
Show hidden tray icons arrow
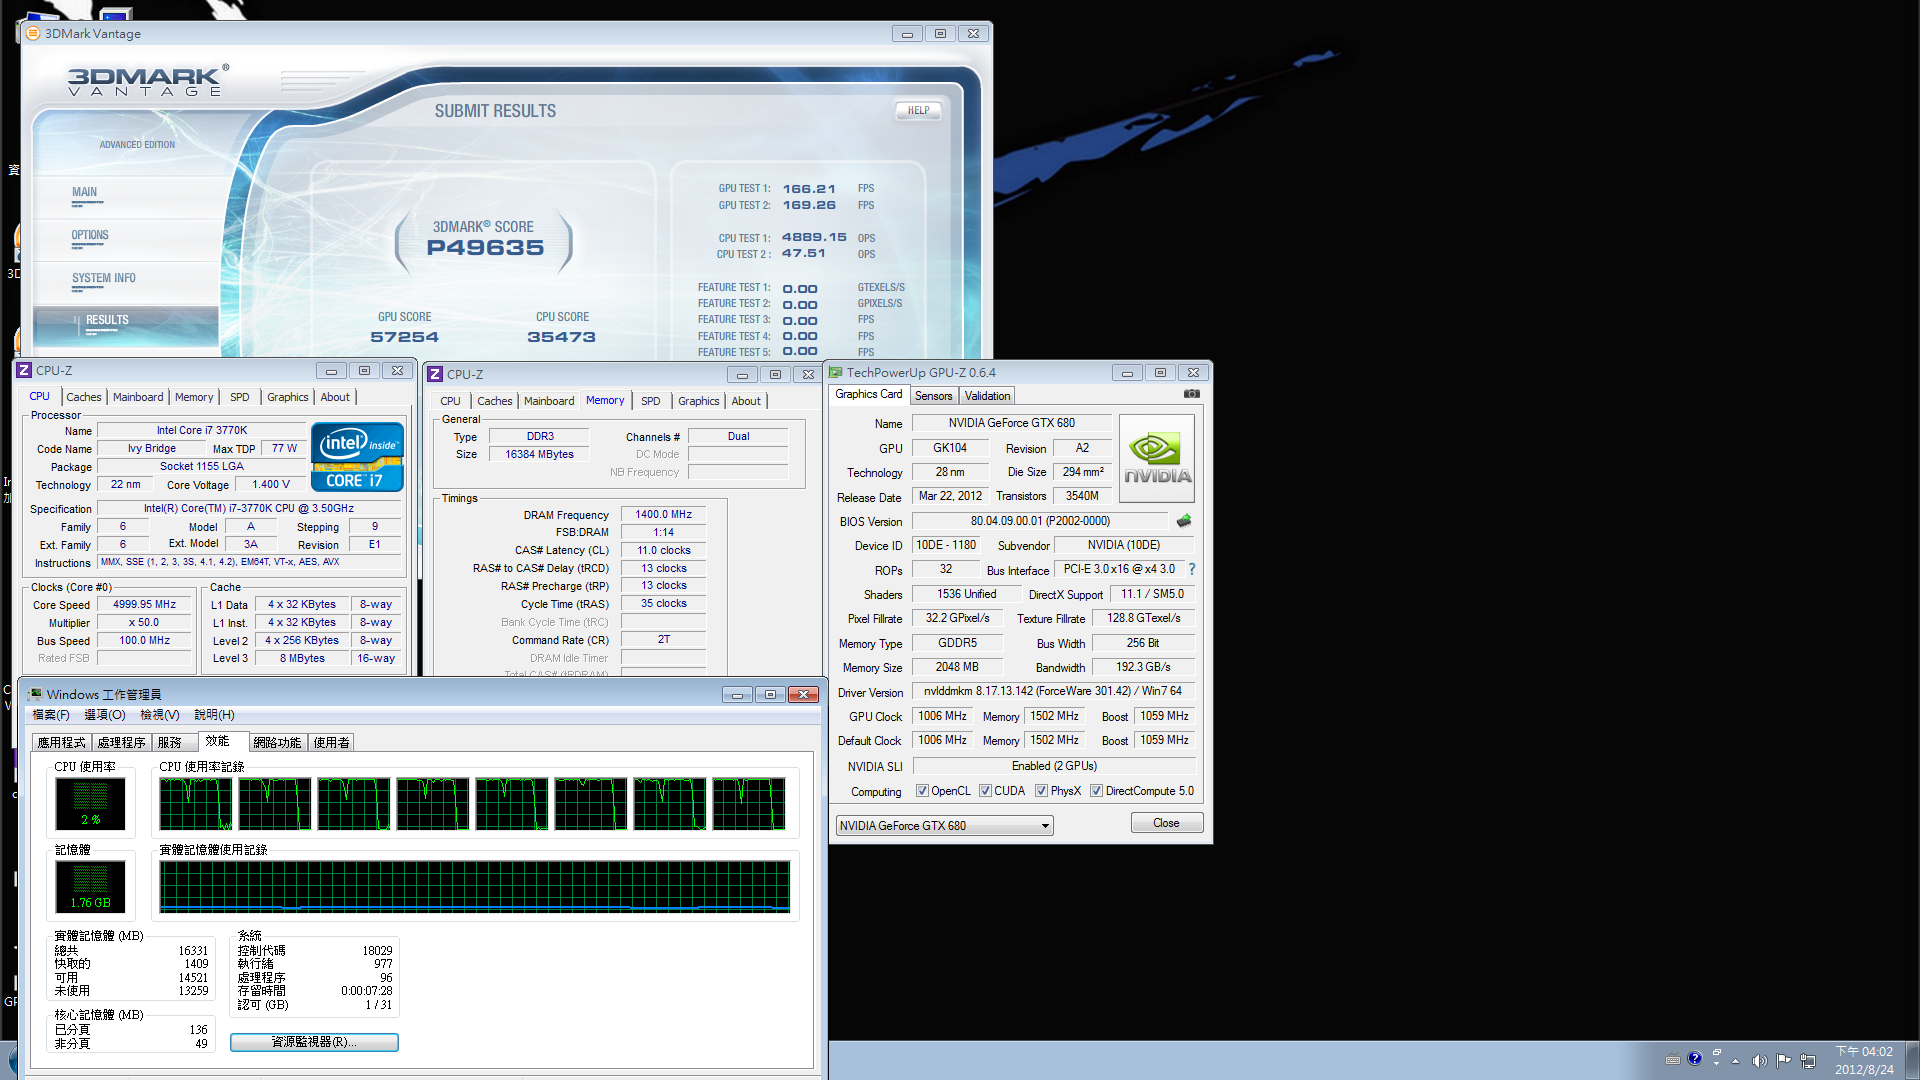(x=1735, y=1061)
